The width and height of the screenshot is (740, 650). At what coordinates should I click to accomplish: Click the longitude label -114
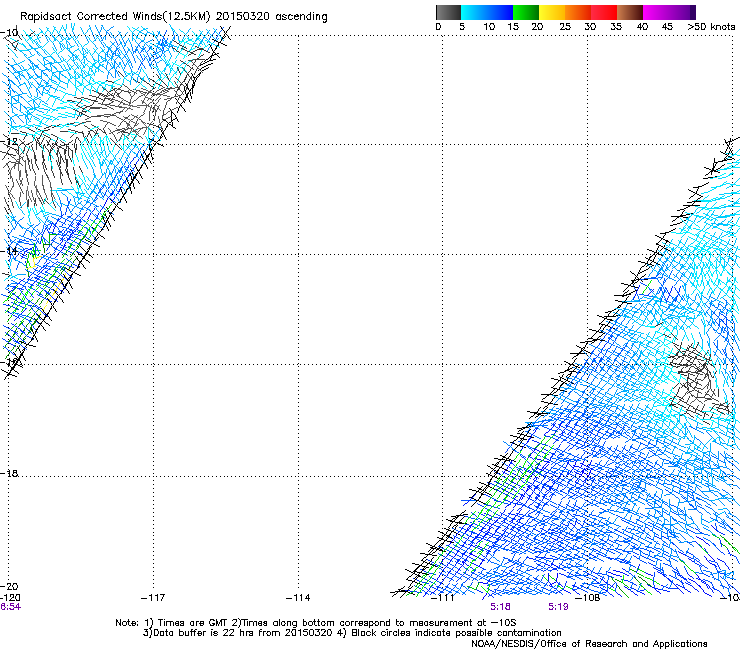[x=298, y=598]
